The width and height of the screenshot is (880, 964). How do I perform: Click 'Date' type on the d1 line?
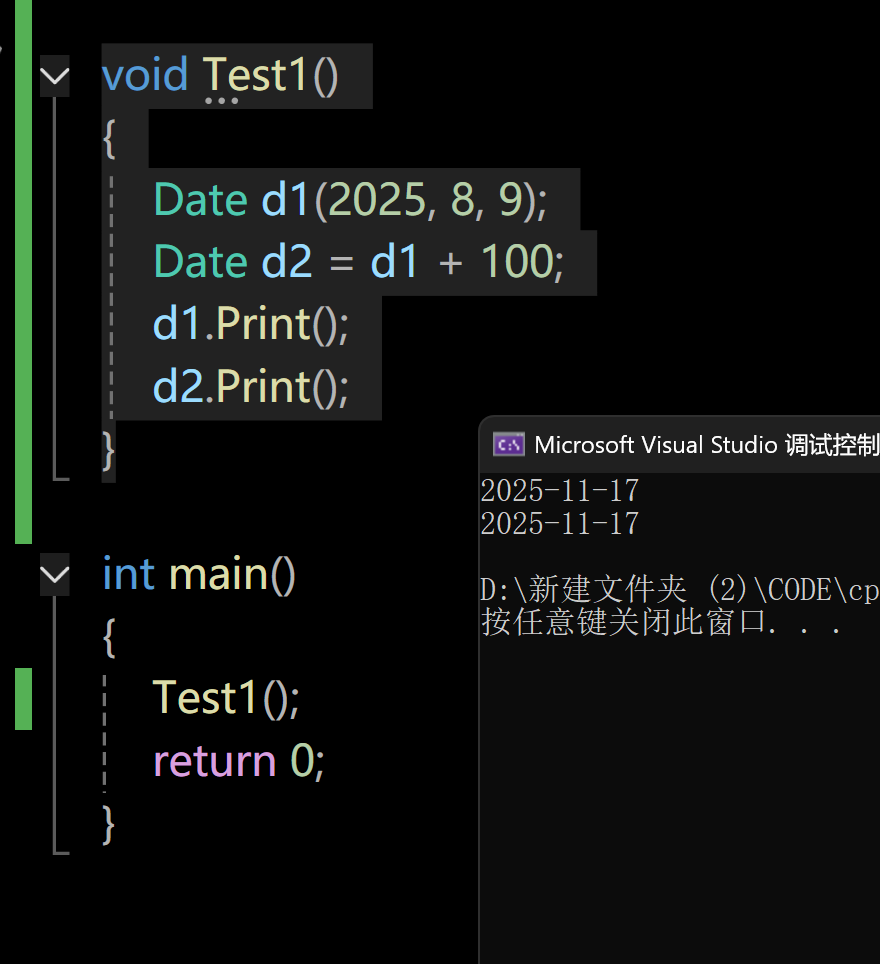[x=200, y=200]
